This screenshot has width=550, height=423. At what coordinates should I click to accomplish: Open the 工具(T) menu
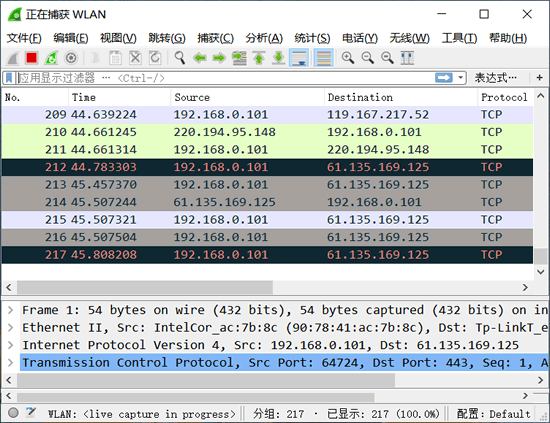(459, 38)
